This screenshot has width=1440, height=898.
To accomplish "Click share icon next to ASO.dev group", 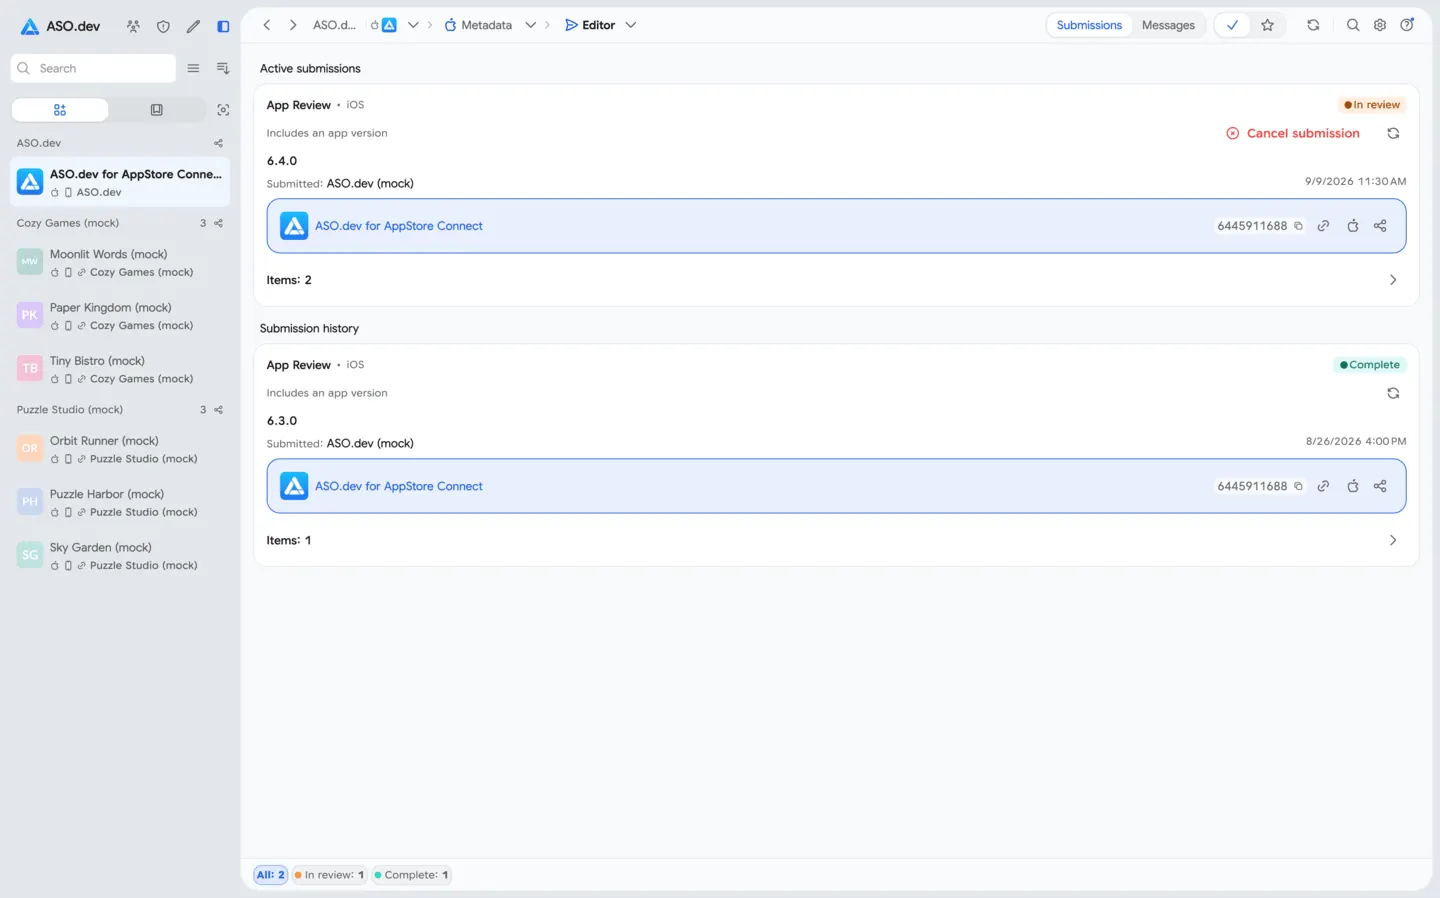I will point(218,143).
